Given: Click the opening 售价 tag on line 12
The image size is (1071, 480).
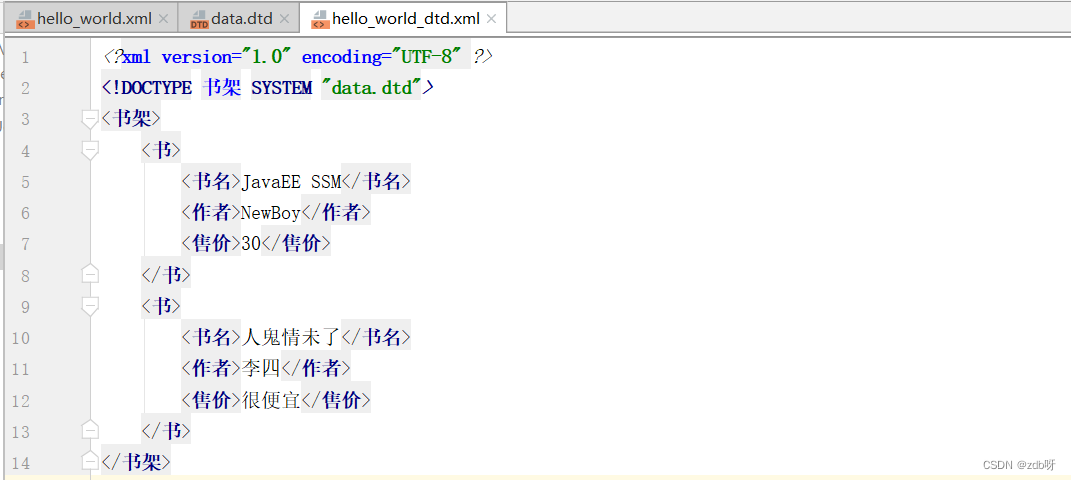Looking at the screenshot, I should pyautogui.click(x=211, y=400).
